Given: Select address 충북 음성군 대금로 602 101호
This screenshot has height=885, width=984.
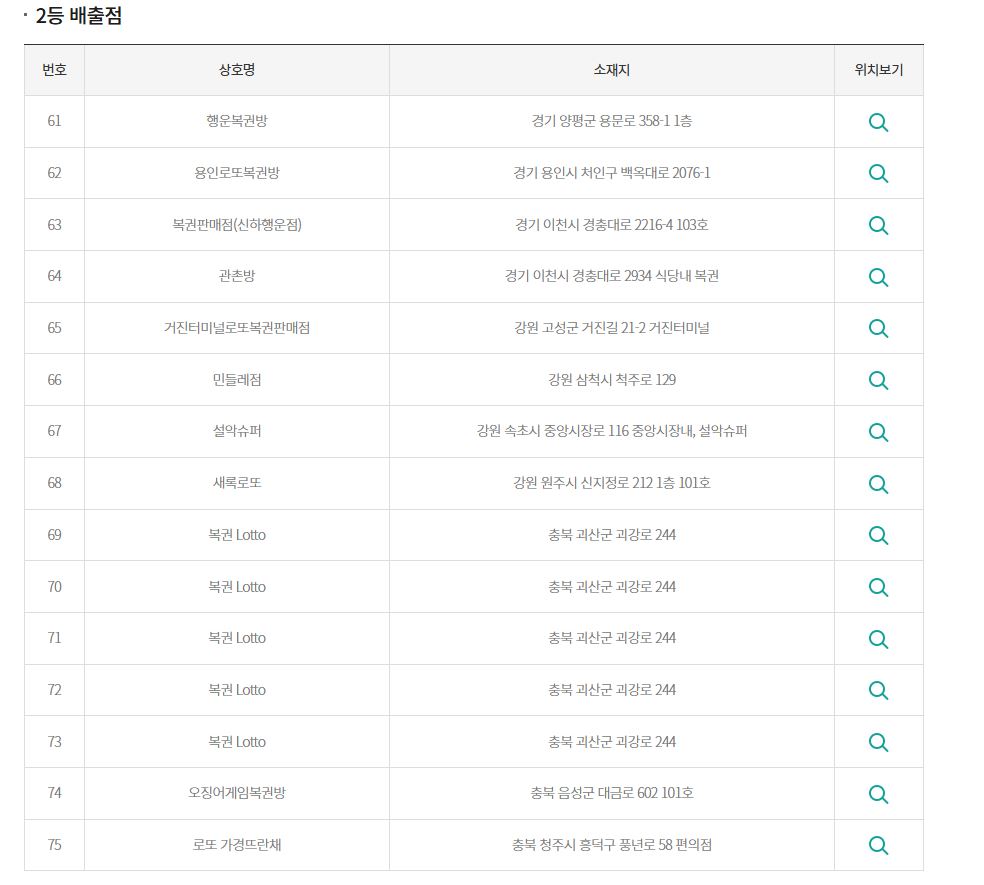Looking at the screenshot, I should pyautogui.click(x=611, y=793).
